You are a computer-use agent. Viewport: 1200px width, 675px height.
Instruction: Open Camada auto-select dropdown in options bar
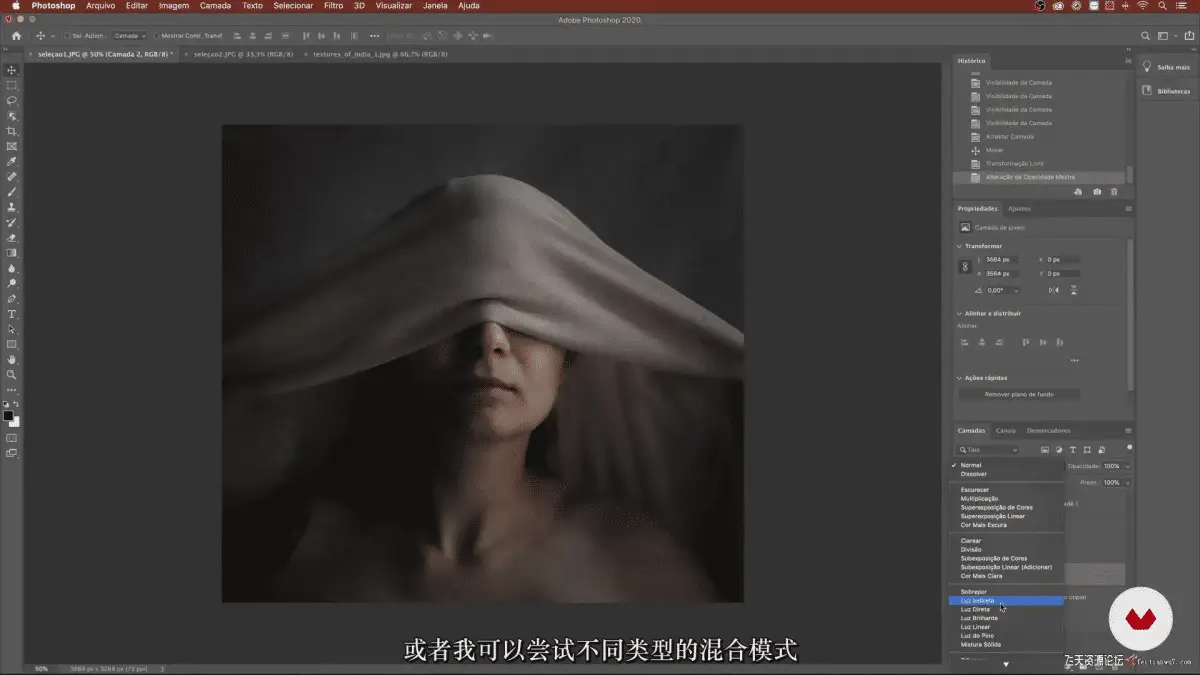click(129, 36)
